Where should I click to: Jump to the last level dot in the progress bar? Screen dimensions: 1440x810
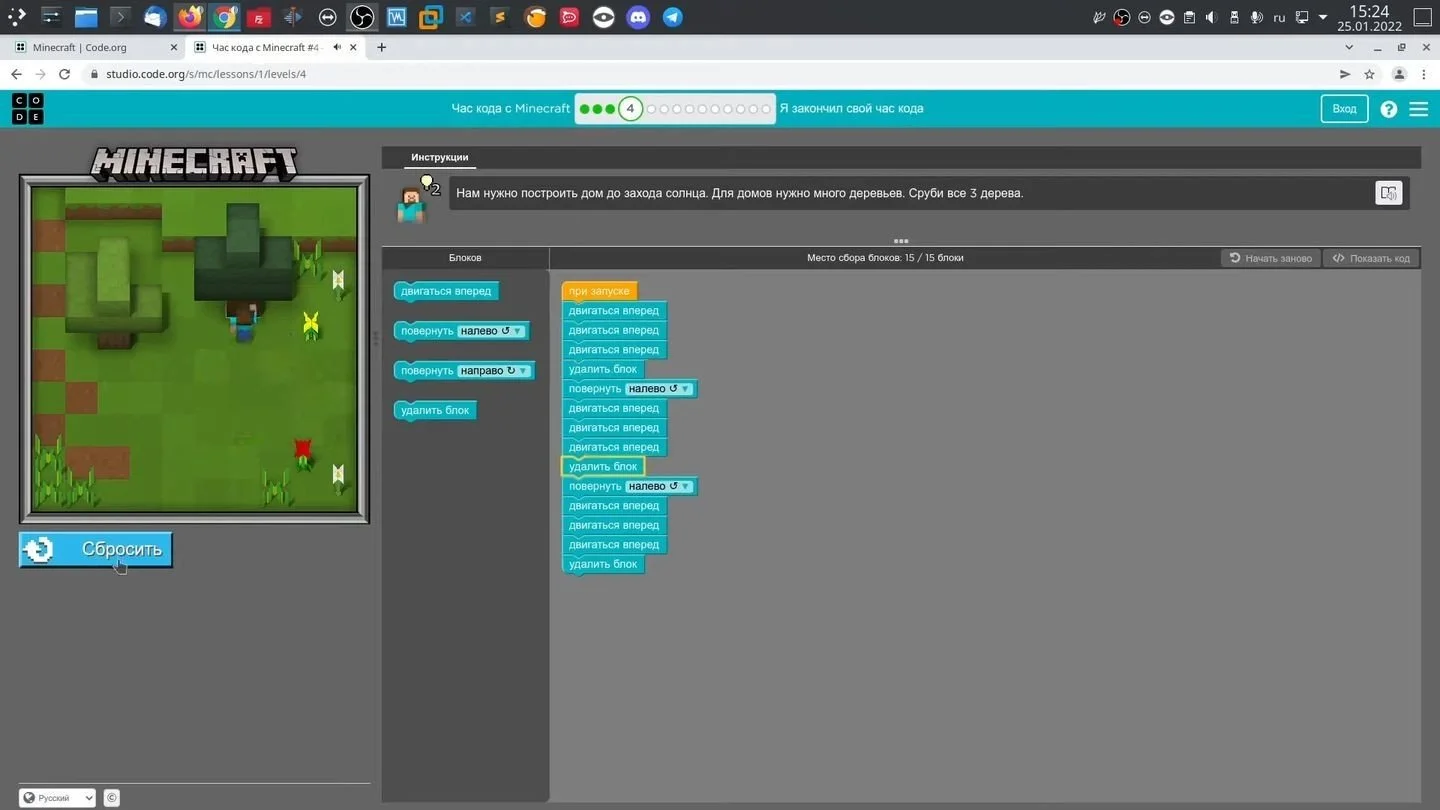click(x=766, y=109)
